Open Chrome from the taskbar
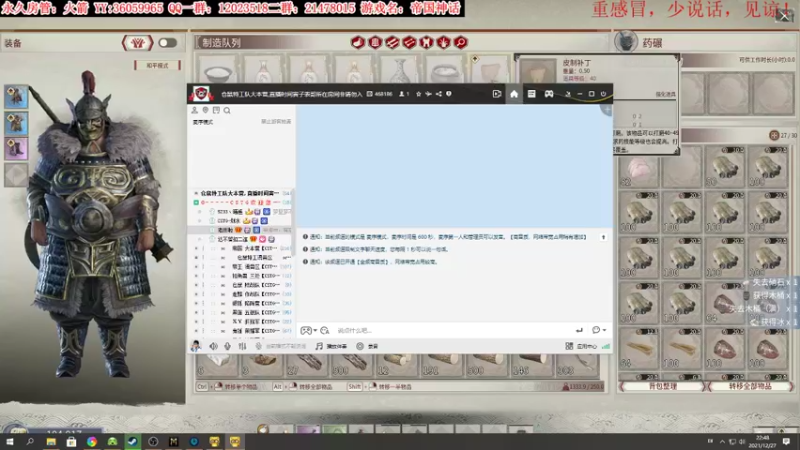 [91, 441]
